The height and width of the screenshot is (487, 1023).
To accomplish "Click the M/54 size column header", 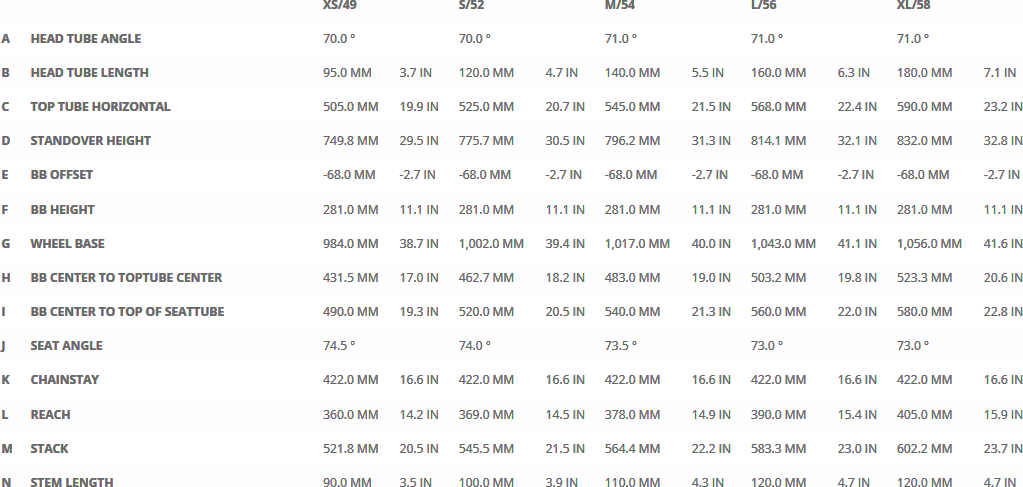I will coord(619,6).
